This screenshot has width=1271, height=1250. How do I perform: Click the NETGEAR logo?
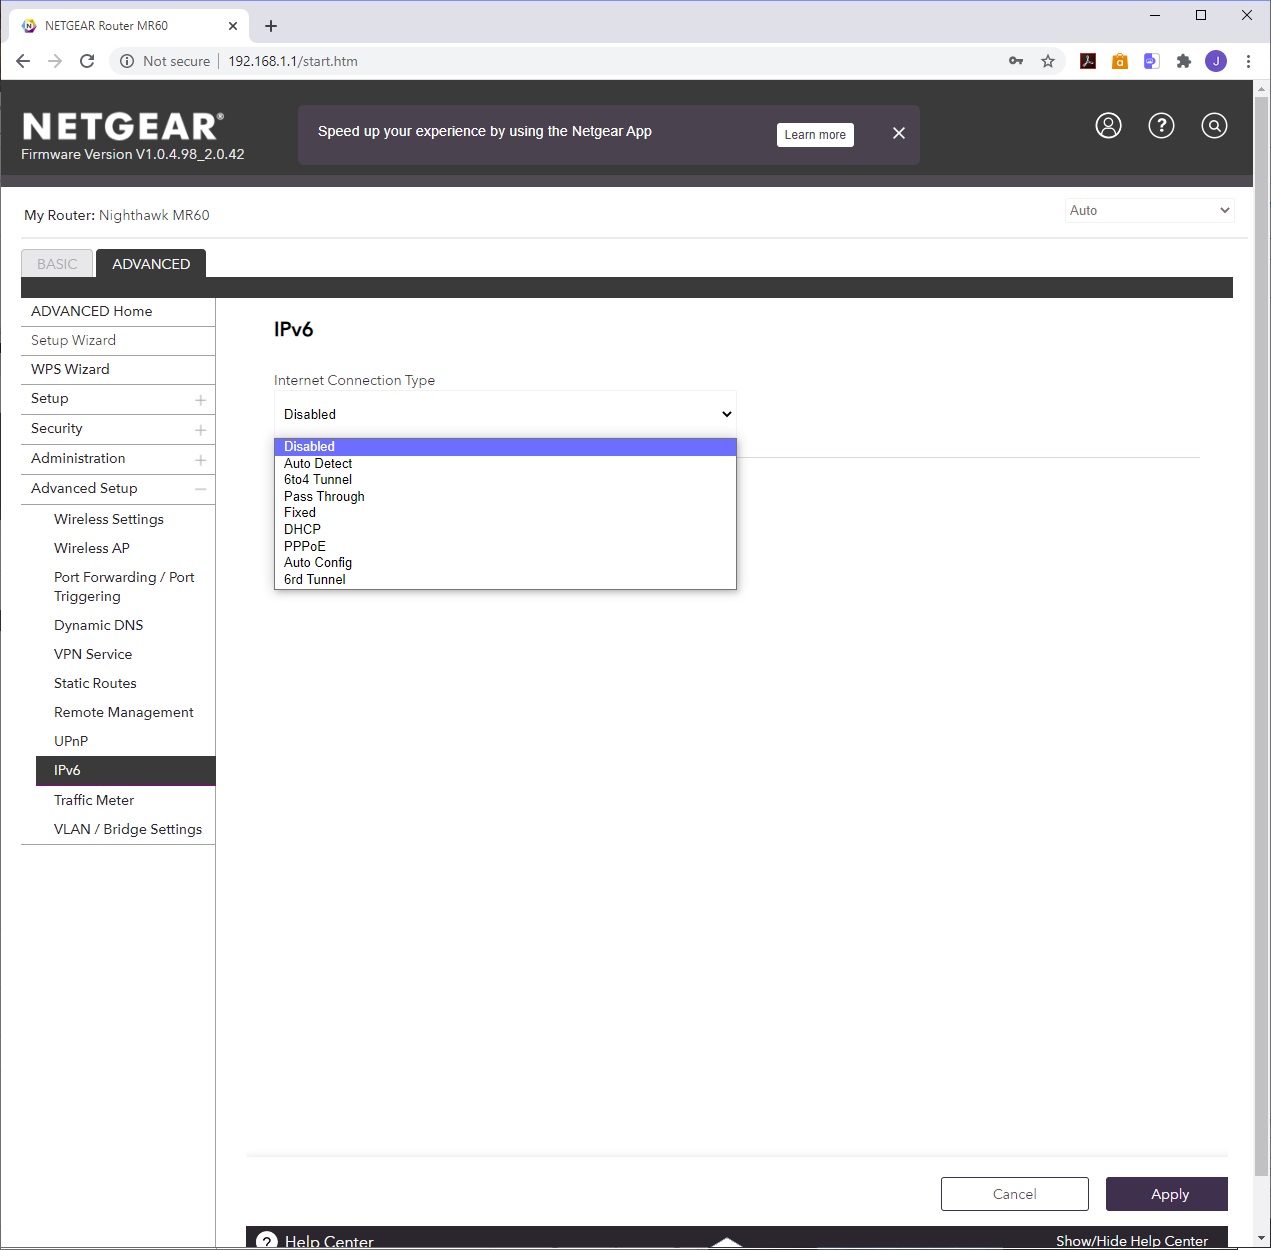pyautogui.click(x=122, y=126)
